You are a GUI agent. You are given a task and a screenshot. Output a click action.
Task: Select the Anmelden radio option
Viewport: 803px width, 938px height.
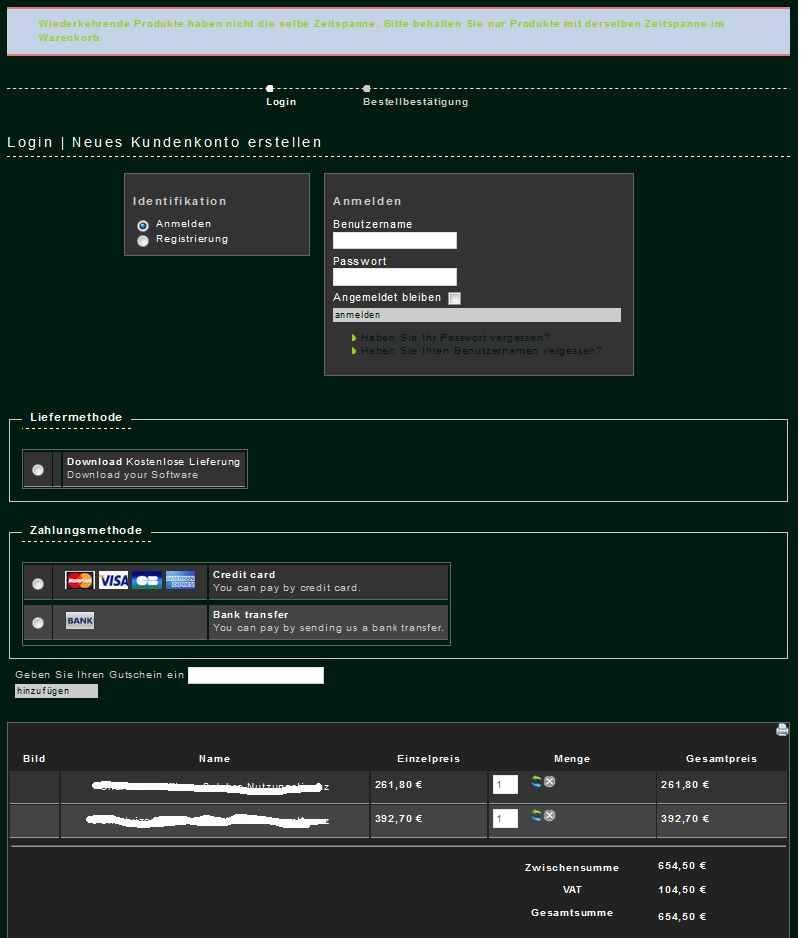(x=143, y=225)
